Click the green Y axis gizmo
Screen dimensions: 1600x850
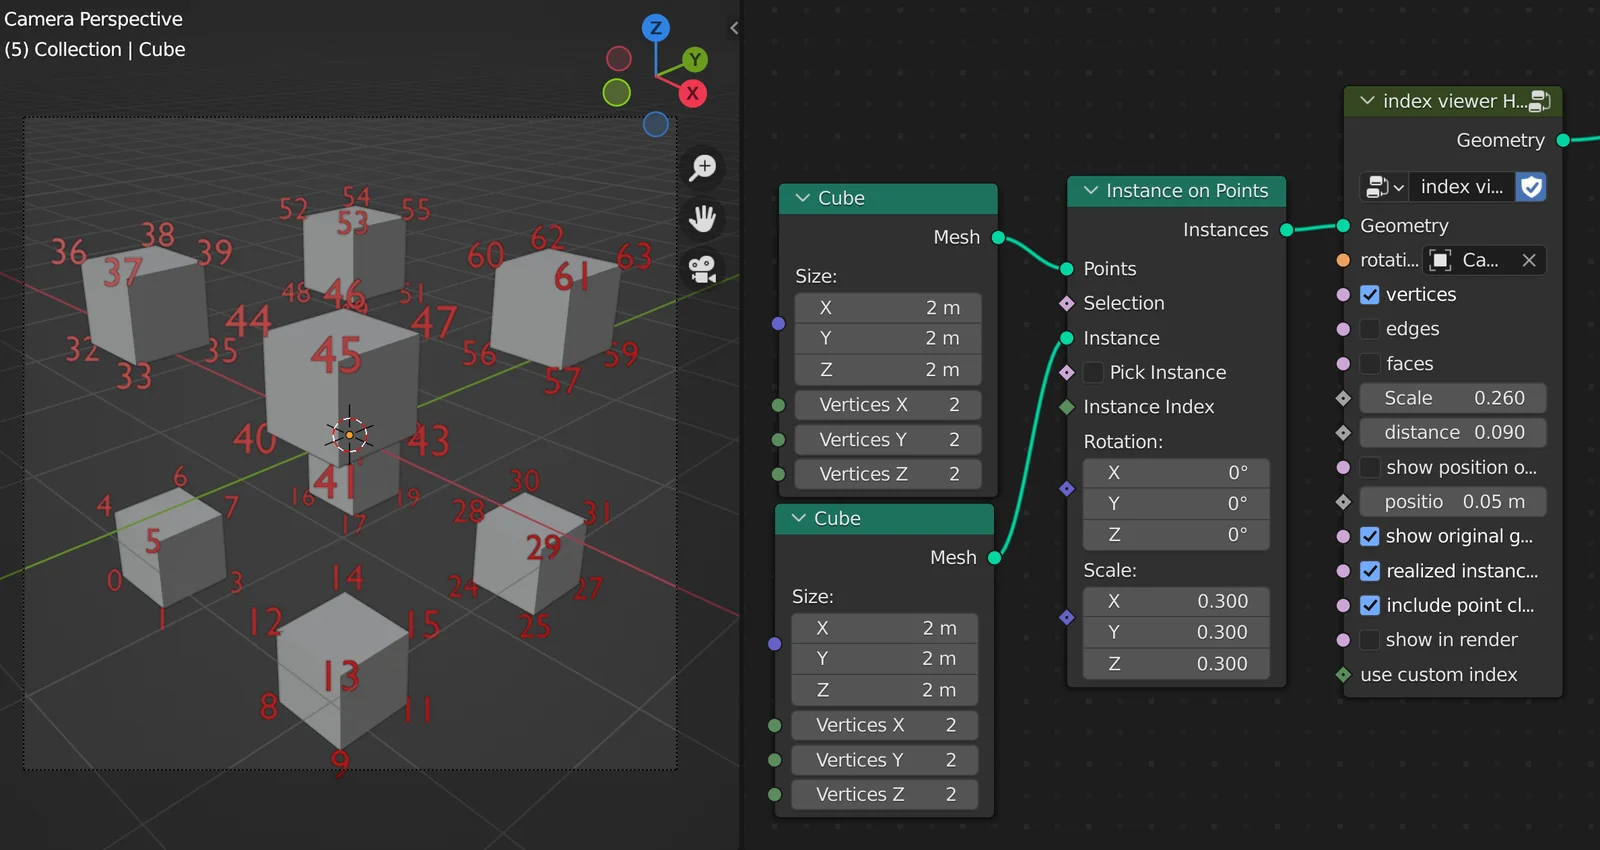click(x=695, y=60)
